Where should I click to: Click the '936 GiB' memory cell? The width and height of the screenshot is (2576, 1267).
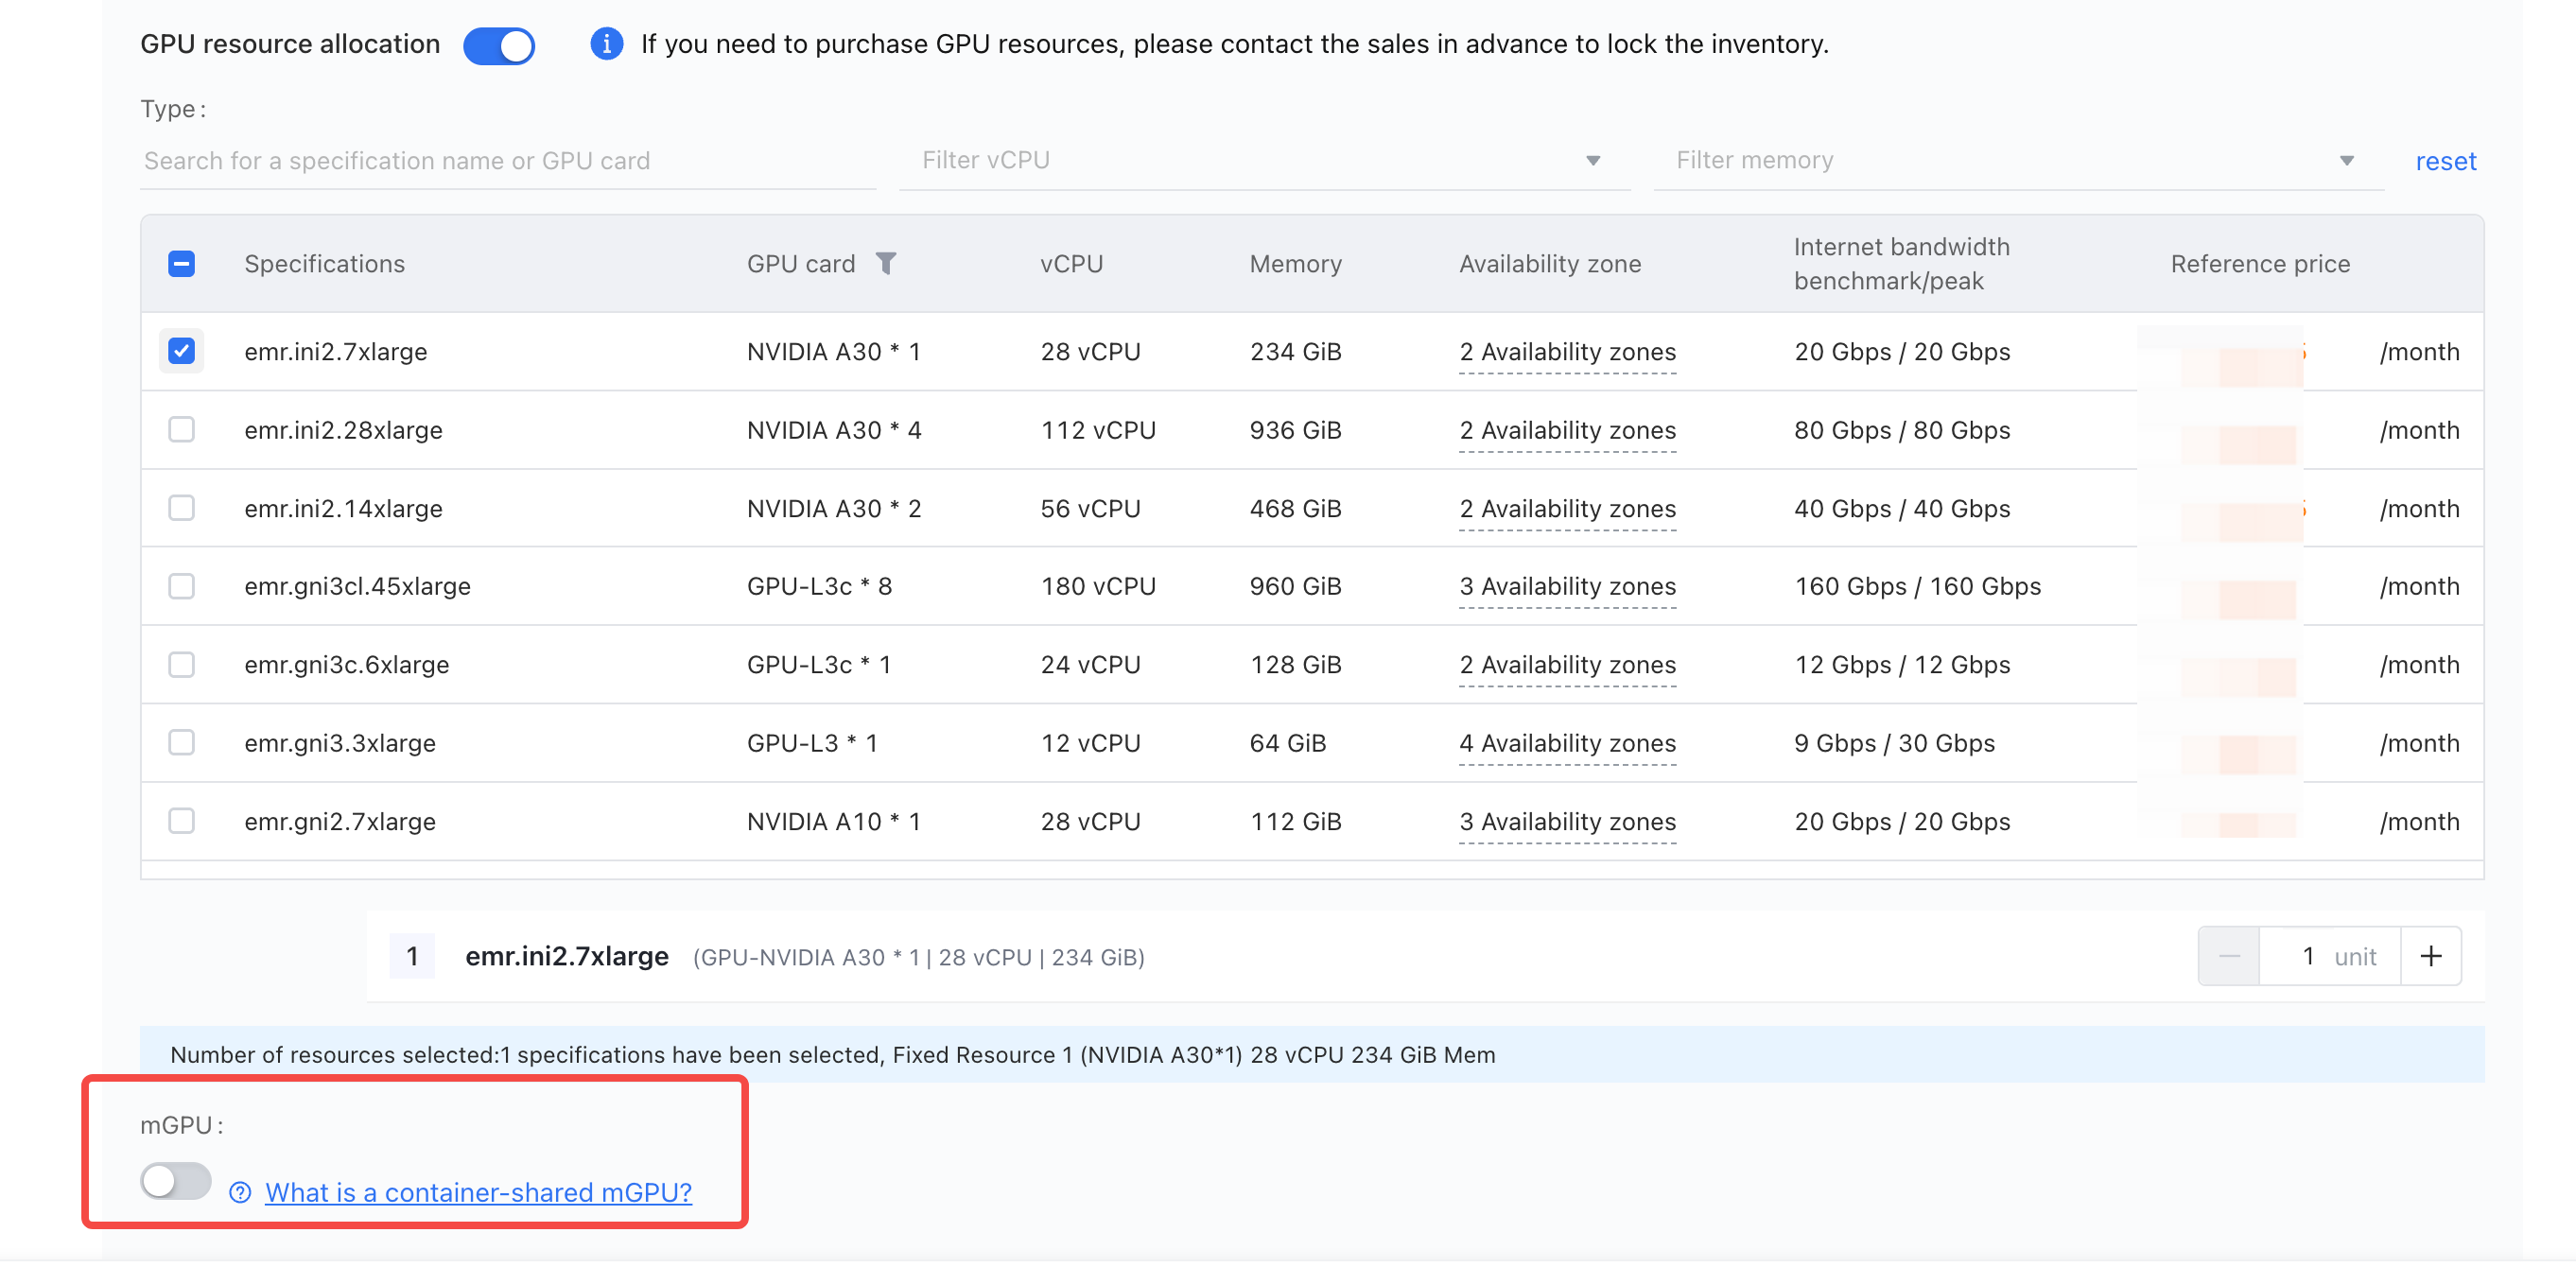[1295, 430]
